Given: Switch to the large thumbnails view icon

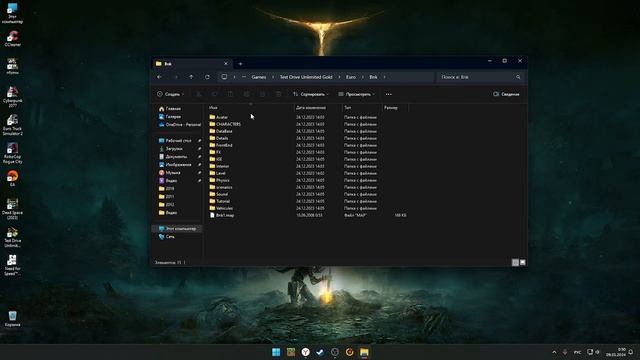Looking at the screenshot, I should pyautogui.click(x=523, y=262).
